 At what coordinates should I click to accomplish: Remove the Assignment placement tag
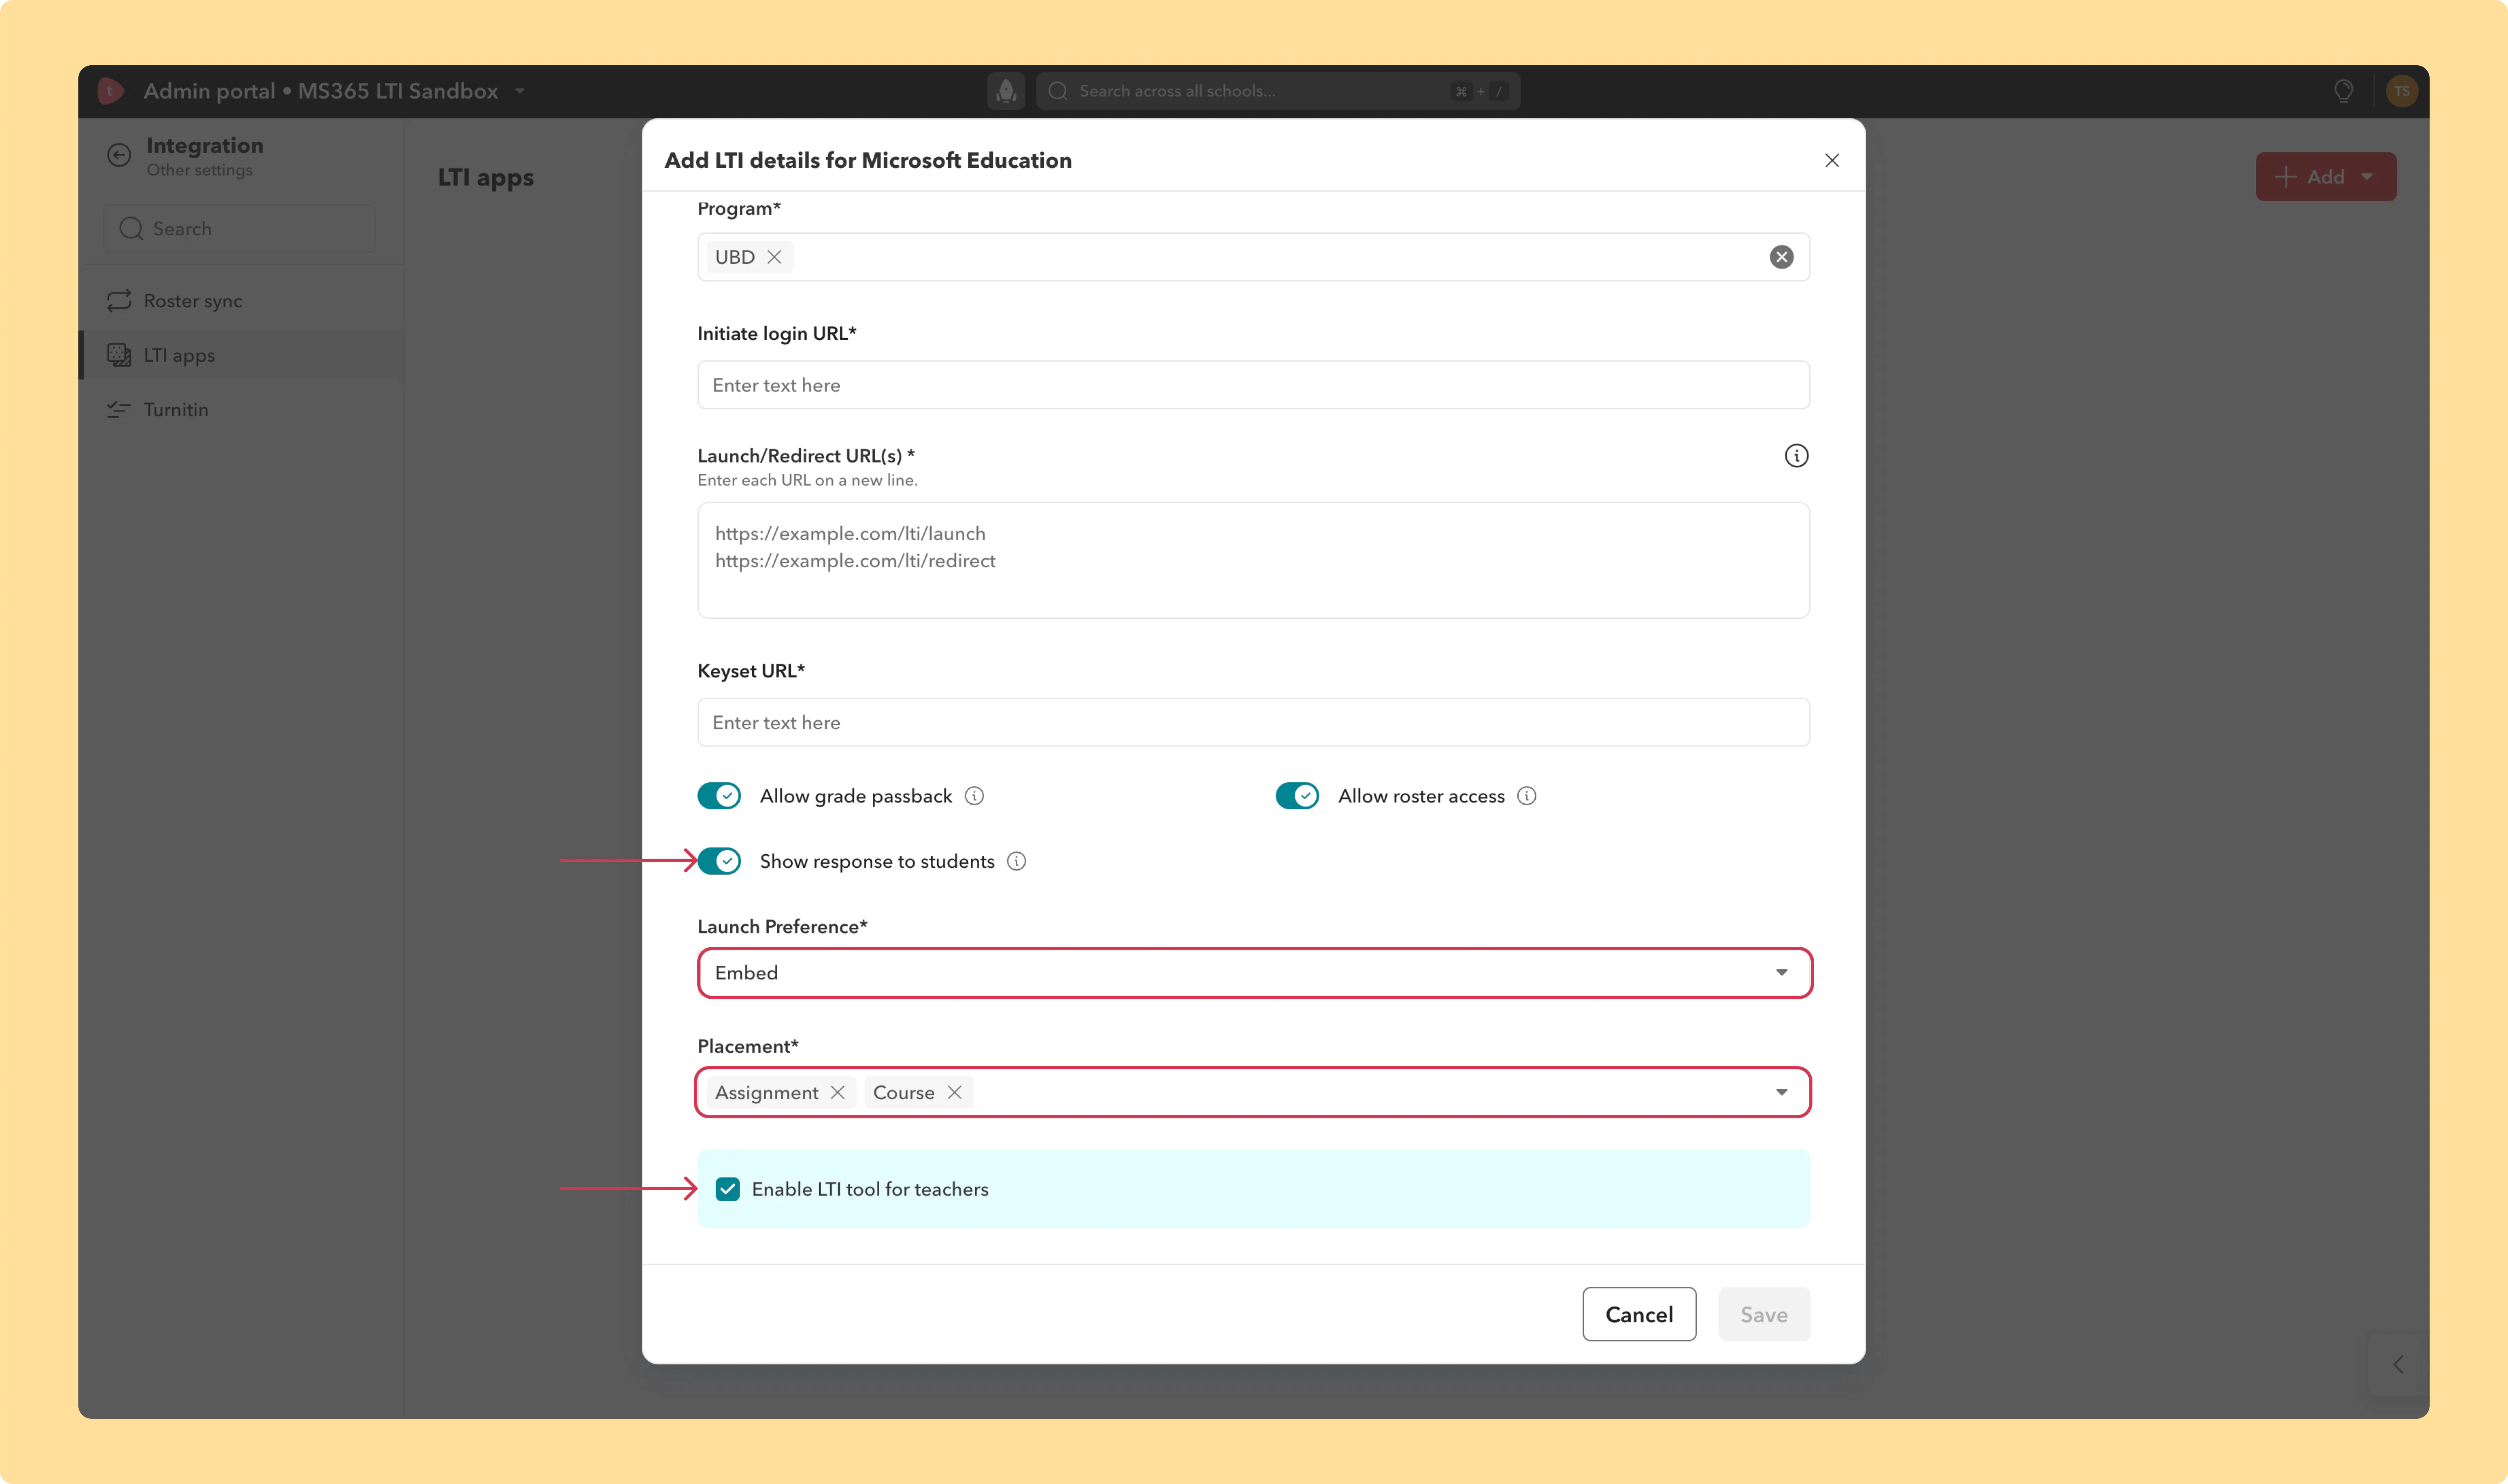[837, 1092]
